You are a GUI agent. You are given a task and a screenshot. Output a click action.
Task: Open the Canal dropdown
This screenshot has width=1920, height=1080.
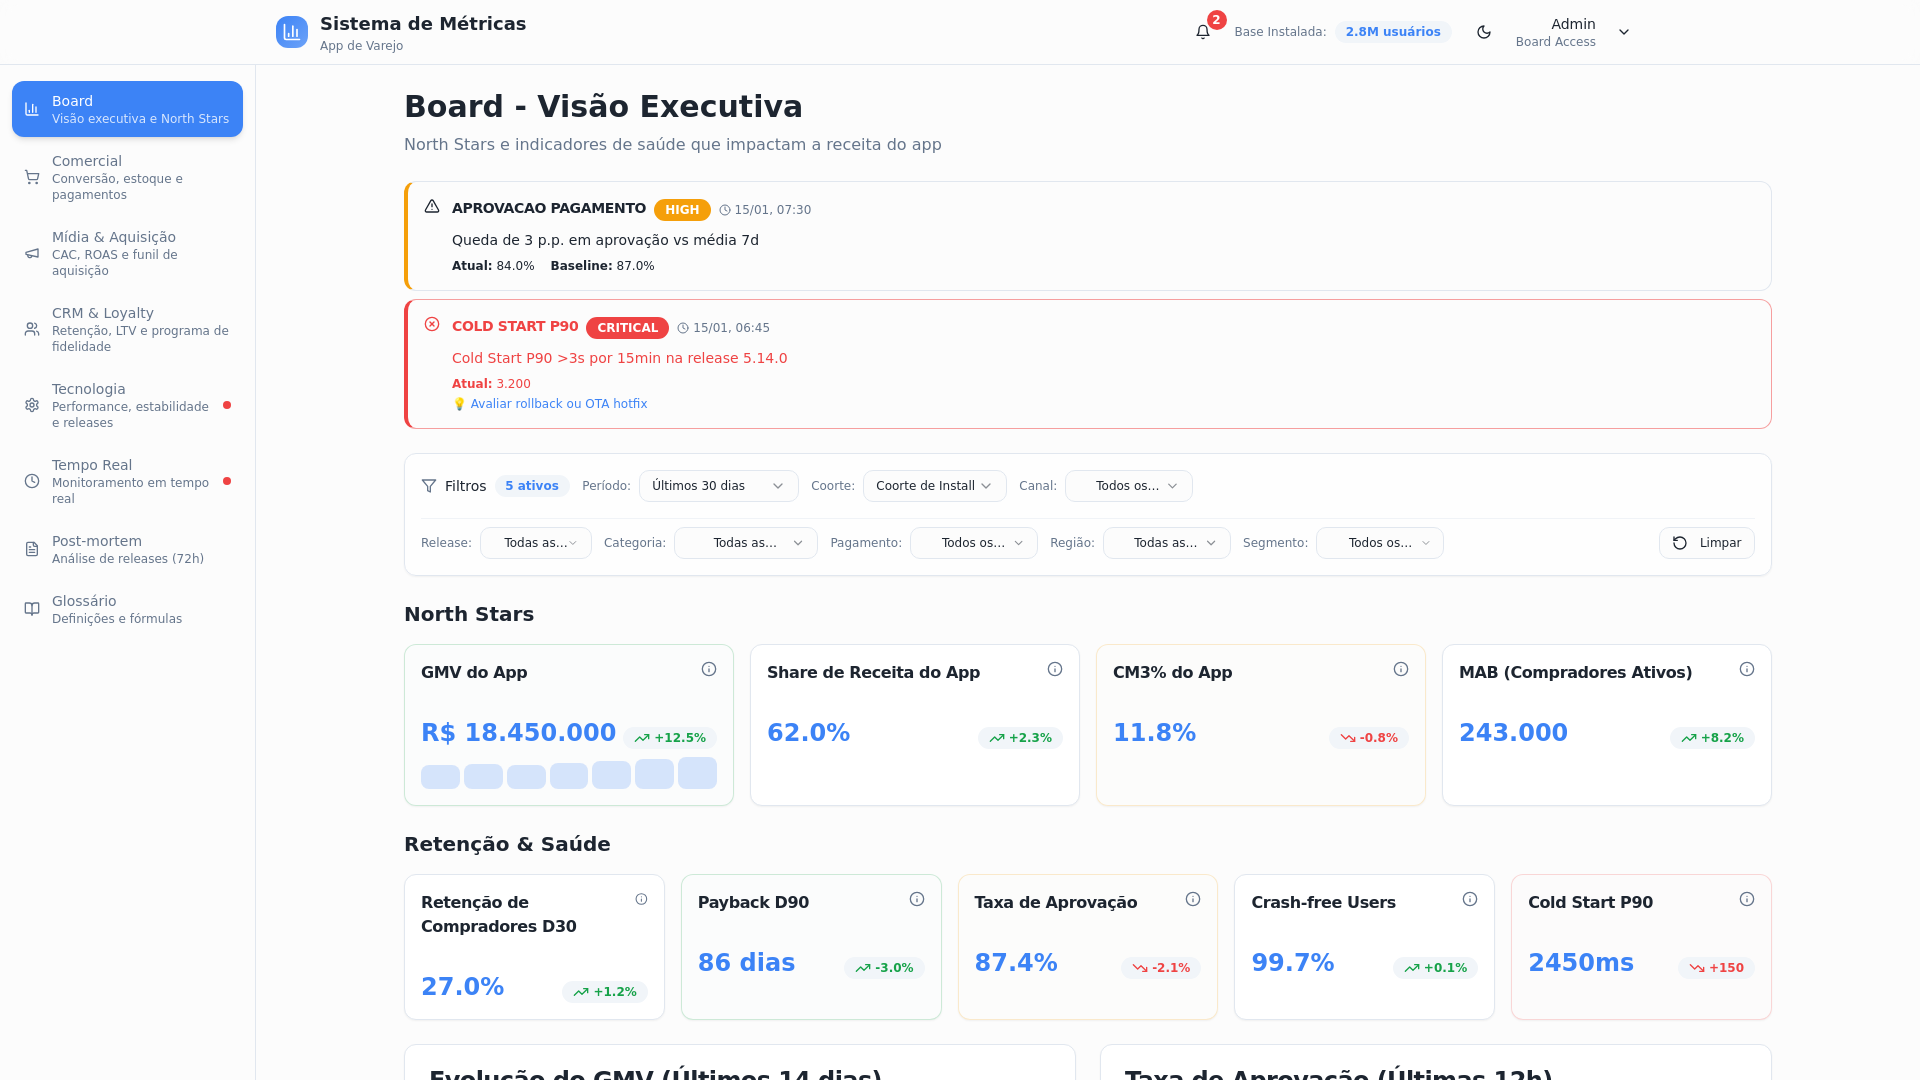pos(1129,486)
